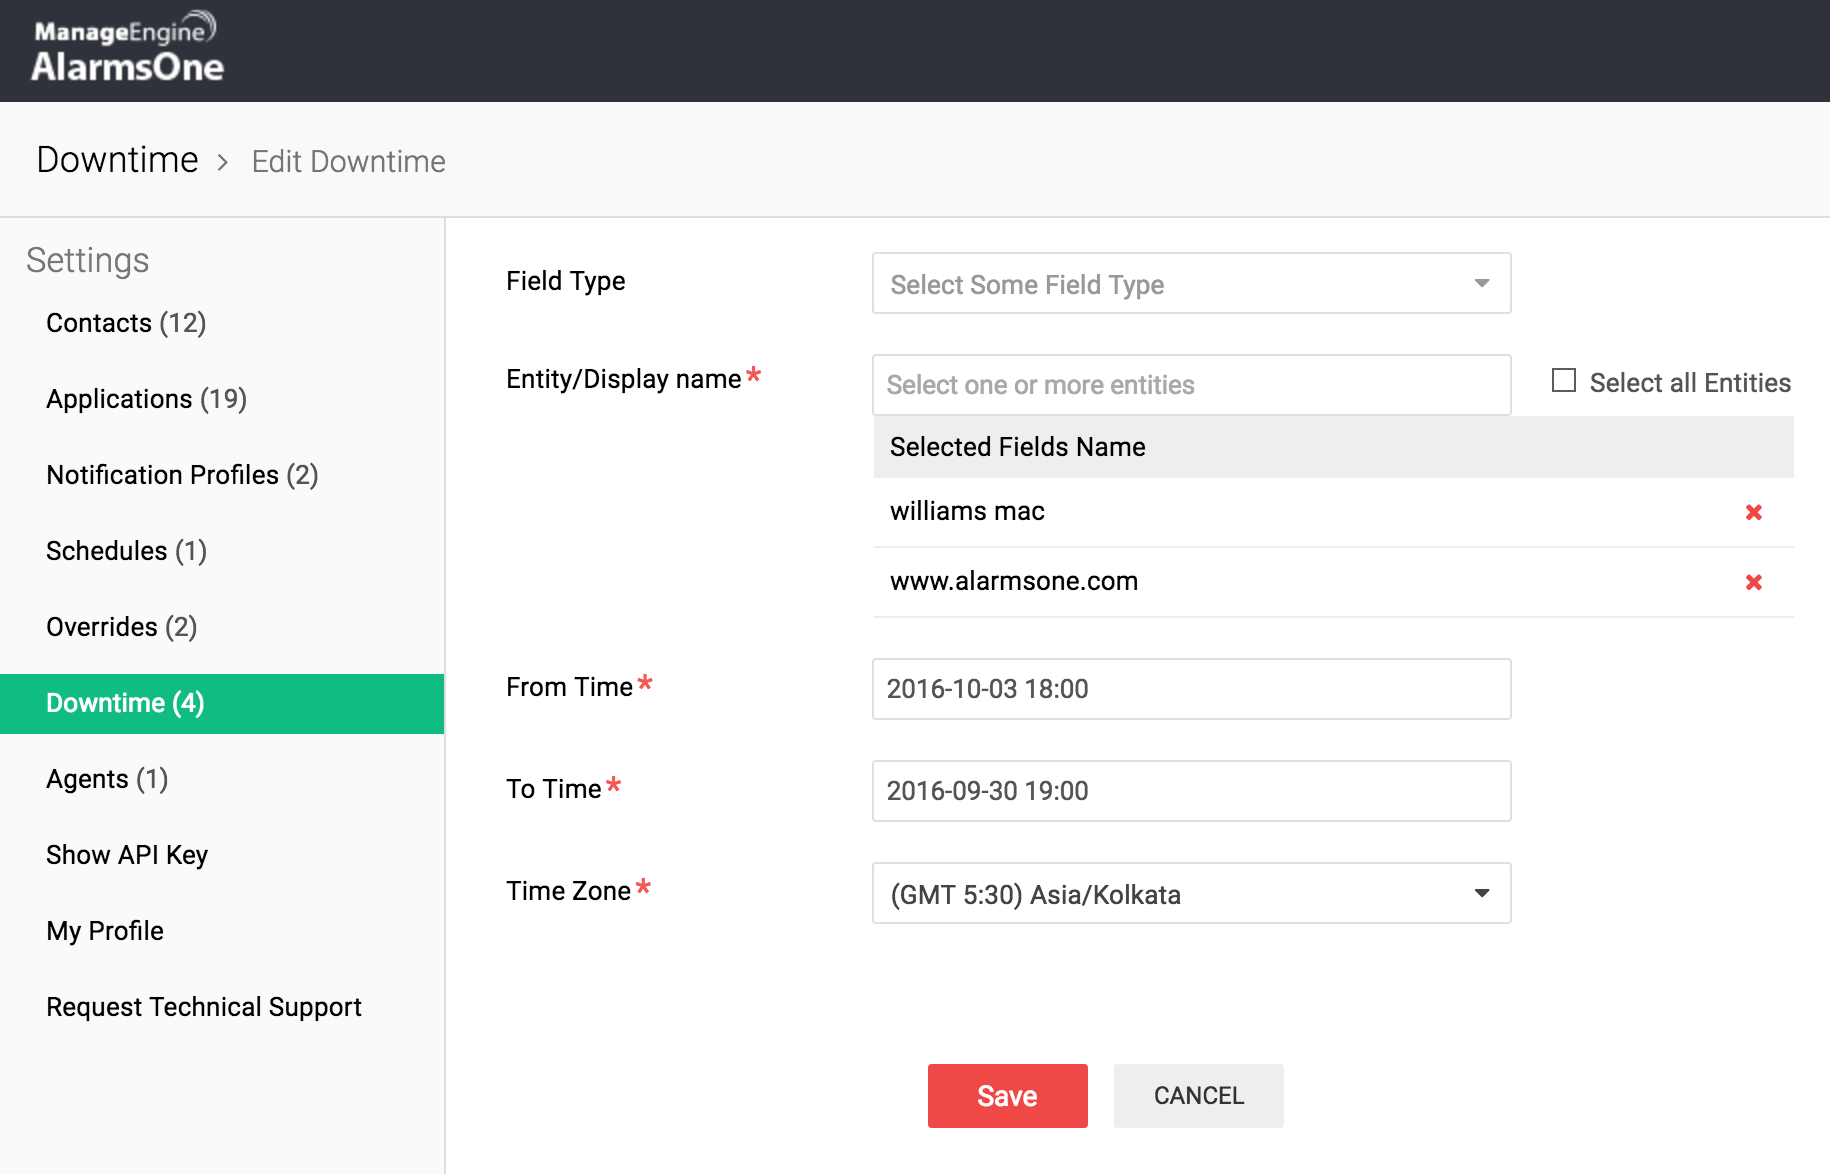Select Downtime (4) sidebar item

pos(222,703)
